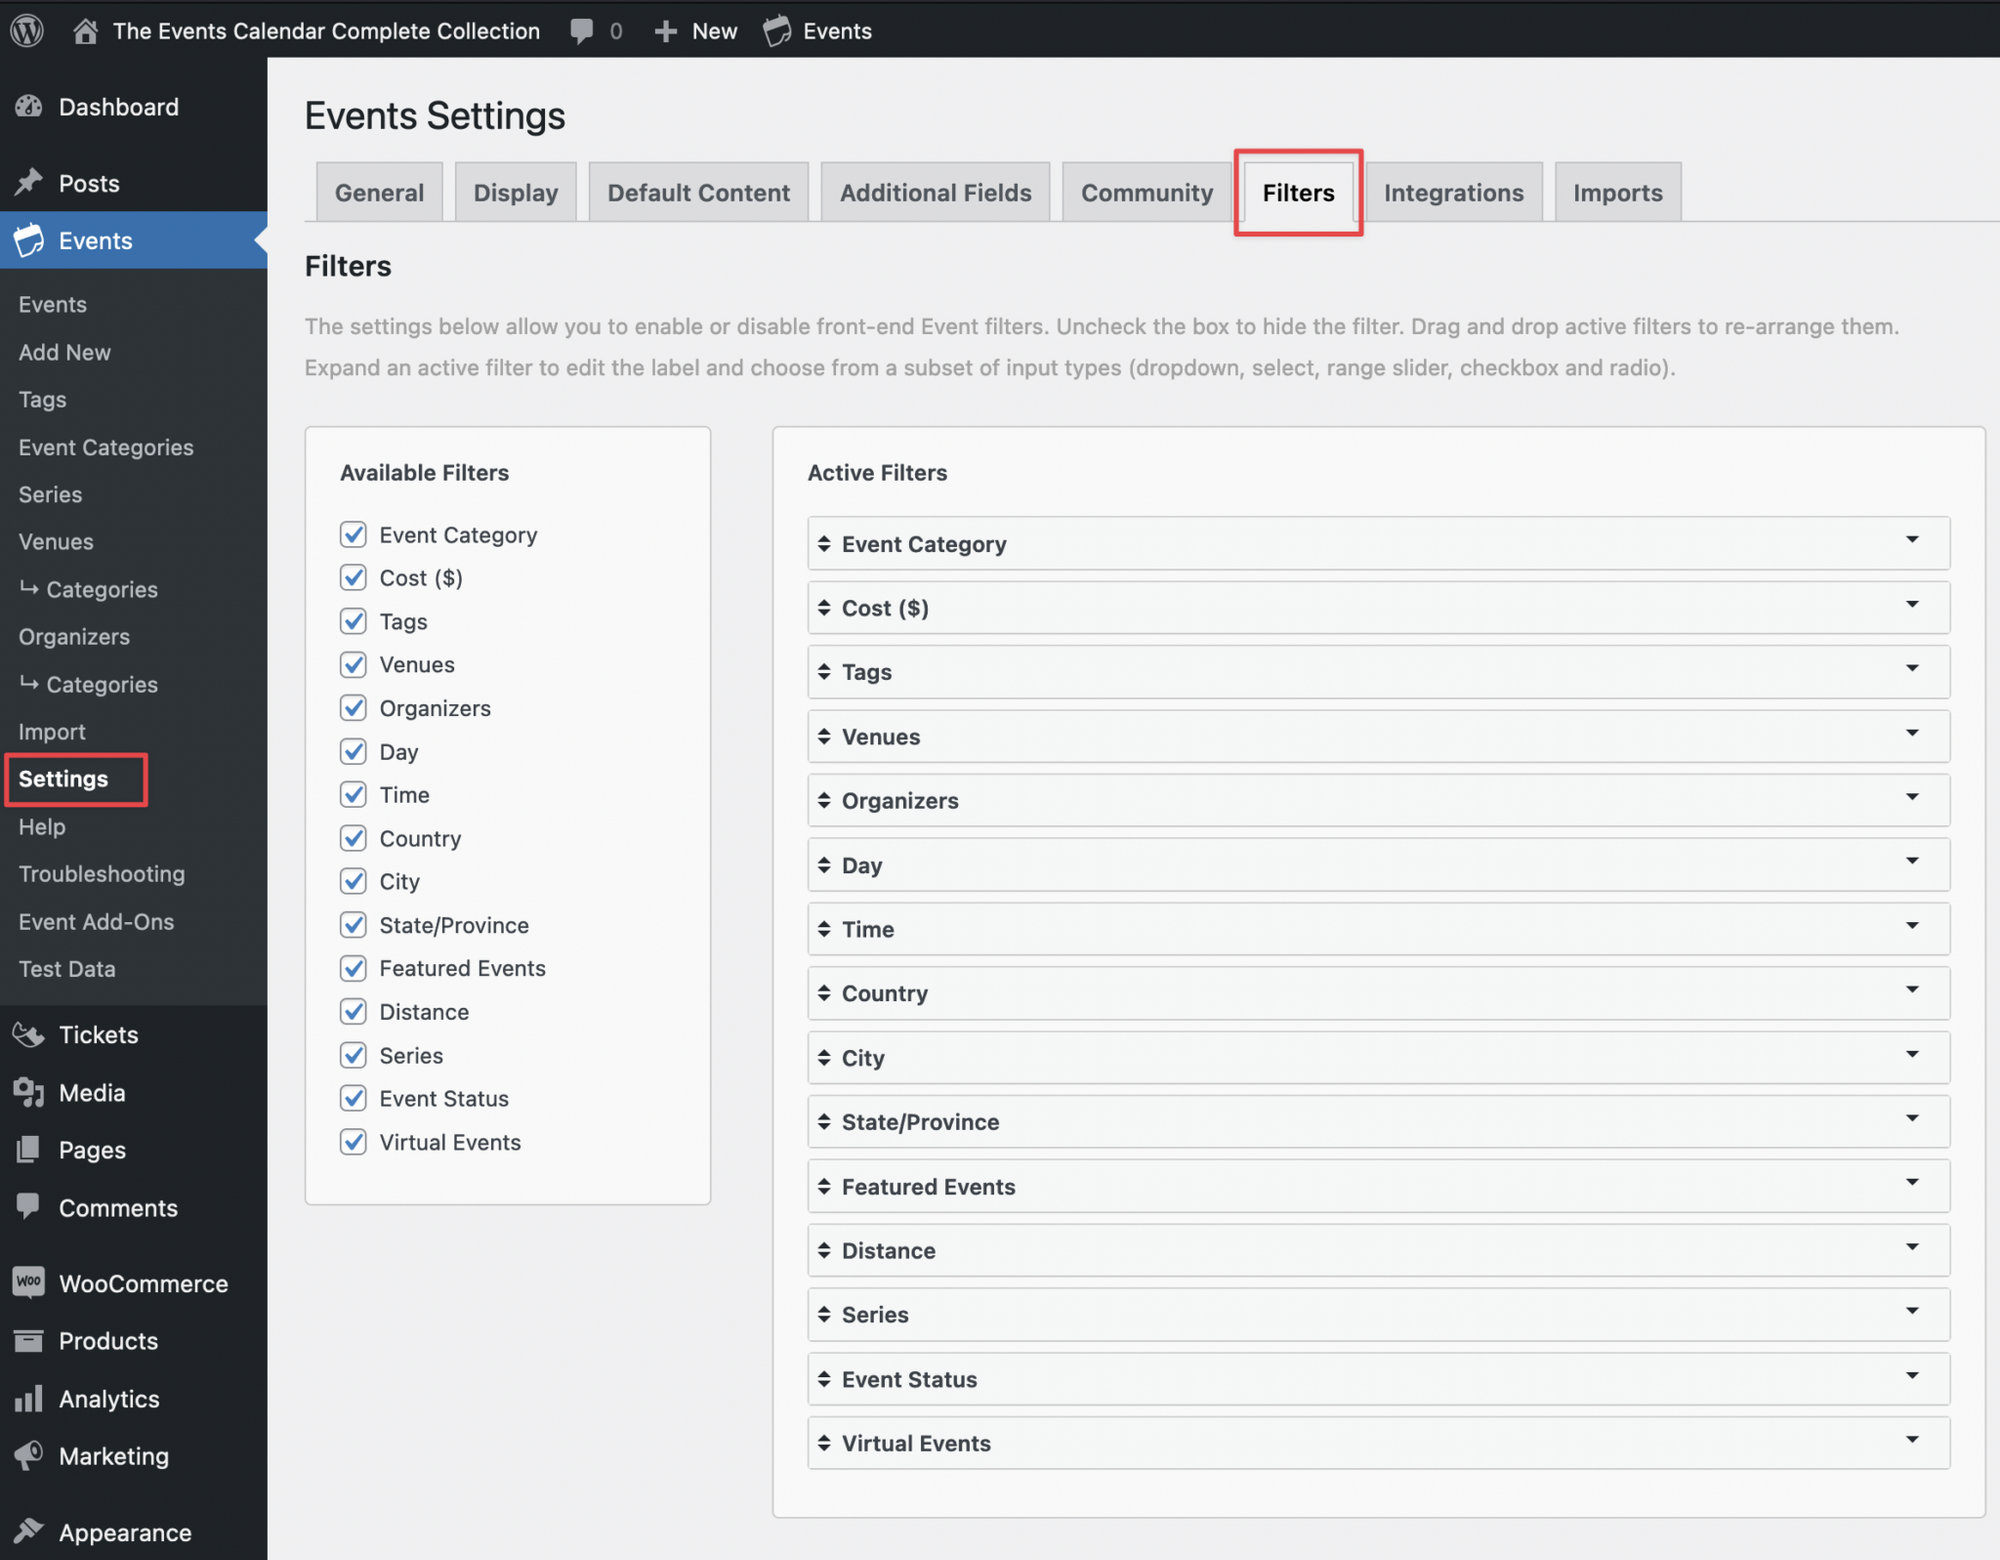Switch to the Integrations tab
This screenshot has height=1560, width=2000.
[1453, 192]
